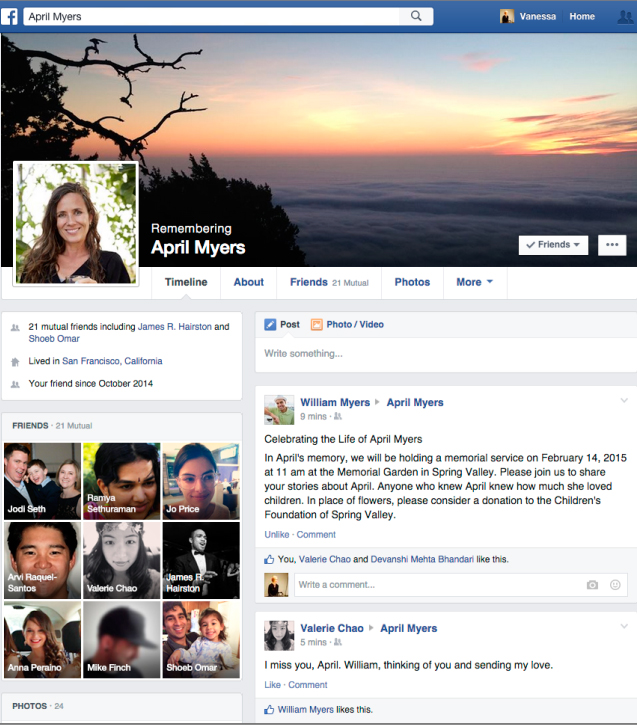Open San Francisco, California link
637x725 pixels.
tap(112, 361)
